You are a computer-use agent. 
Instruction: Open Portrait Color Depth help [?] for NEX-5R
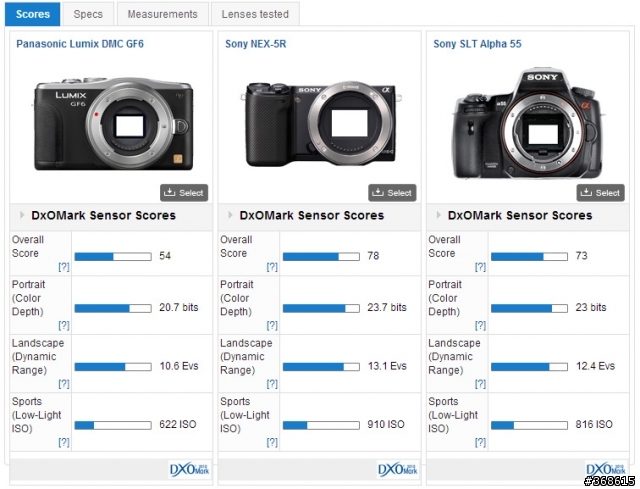pyautogui.click(x=272, y=325)
